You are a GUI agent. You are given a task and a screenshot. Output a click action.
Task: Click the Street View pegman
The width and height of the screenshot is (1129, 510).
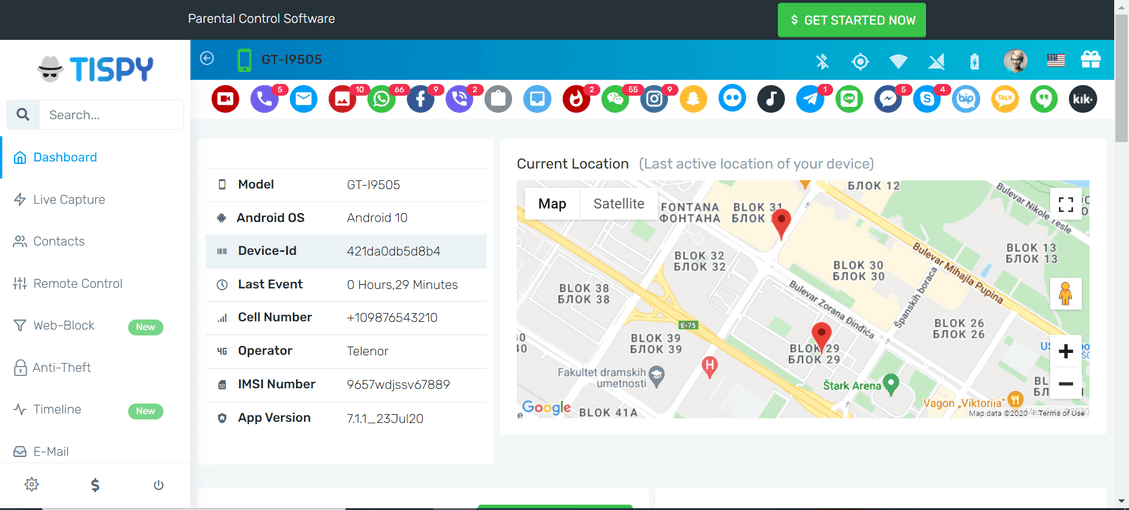pyautogui.click(x=1066, y=294)
